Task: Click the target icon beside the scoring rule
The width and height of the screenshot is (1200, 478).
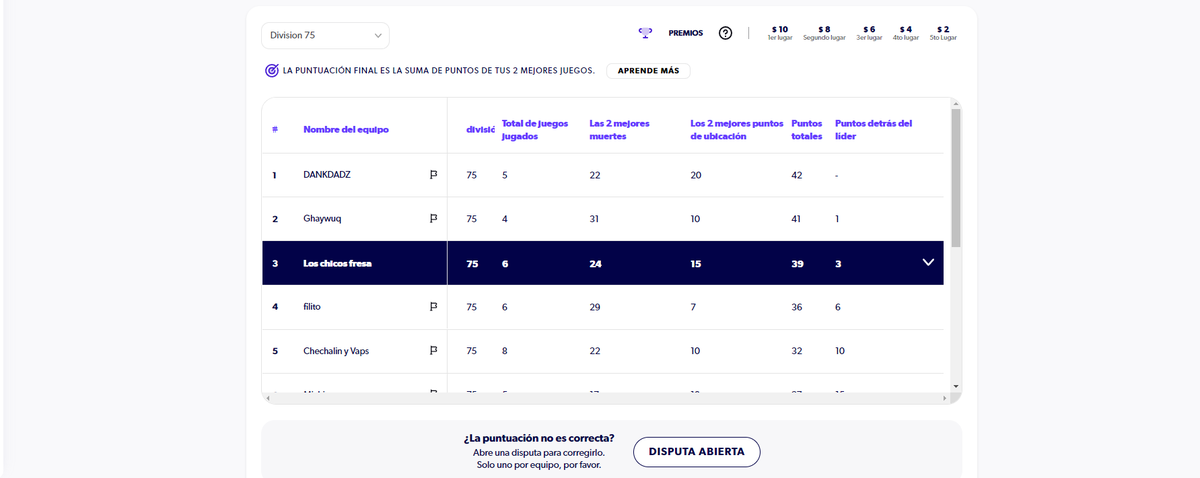Action: click(271, 71)
